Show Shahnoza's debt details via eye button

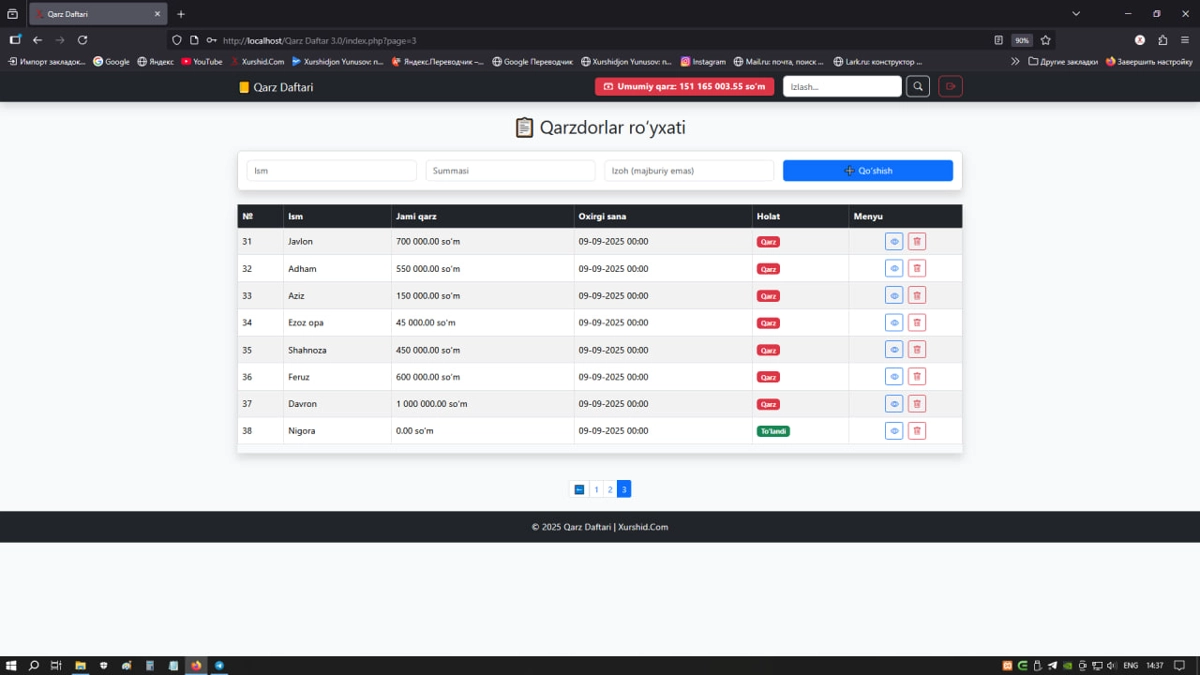click(x=894, y=350)
